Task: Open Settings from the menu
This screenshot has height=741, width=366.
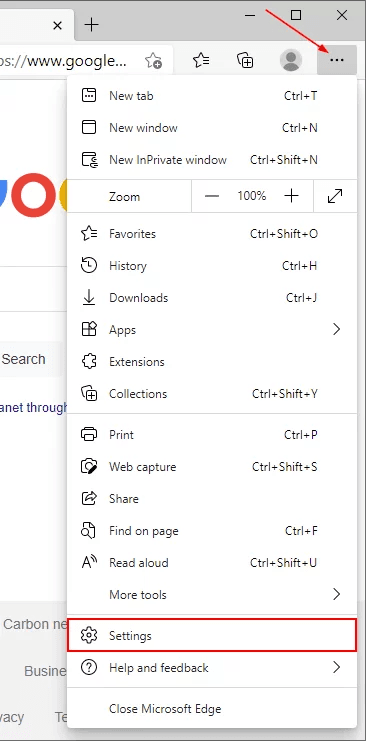Action: pyautogui.click(x=212, y=636)
